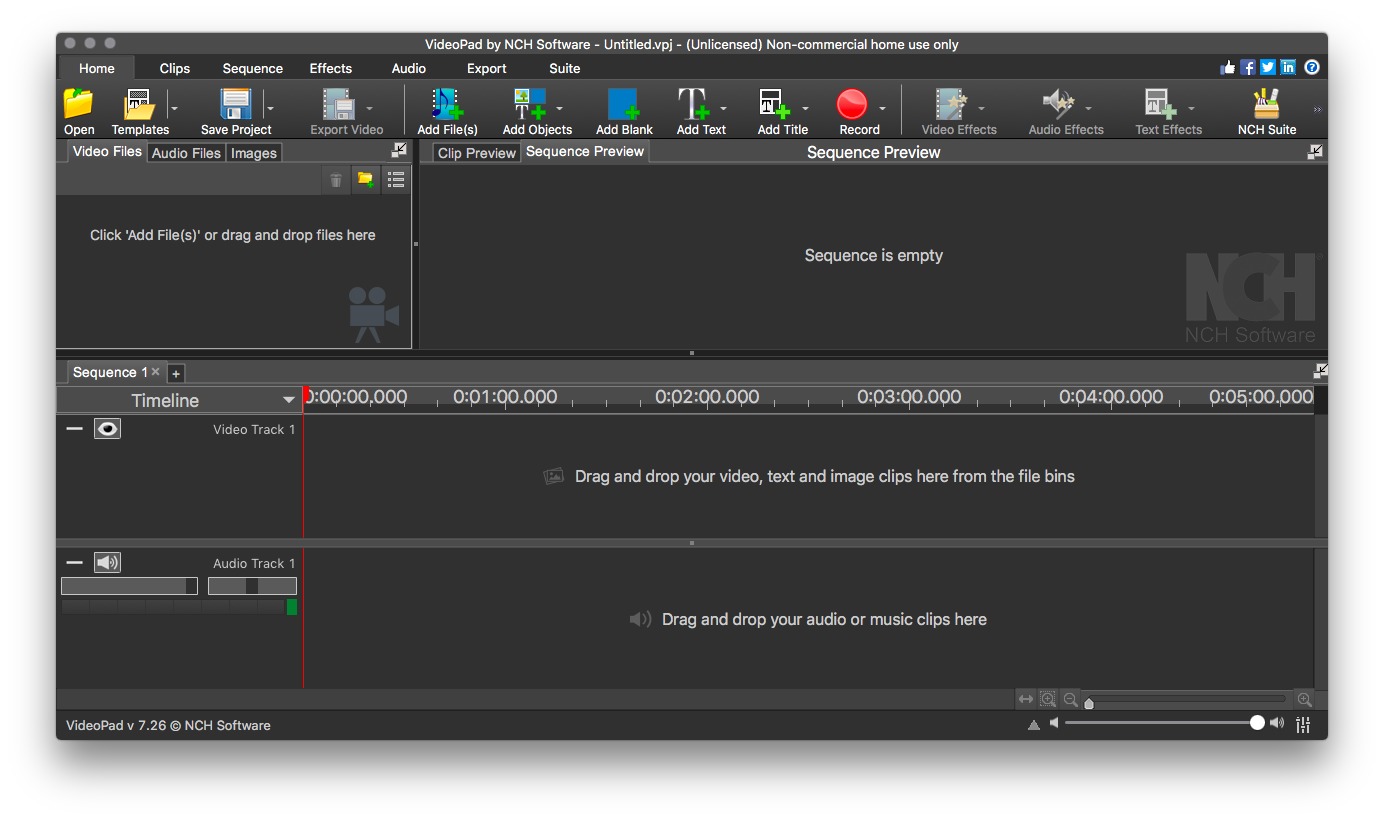
Task: Click the Open folder icon
Action: point(78,104)
